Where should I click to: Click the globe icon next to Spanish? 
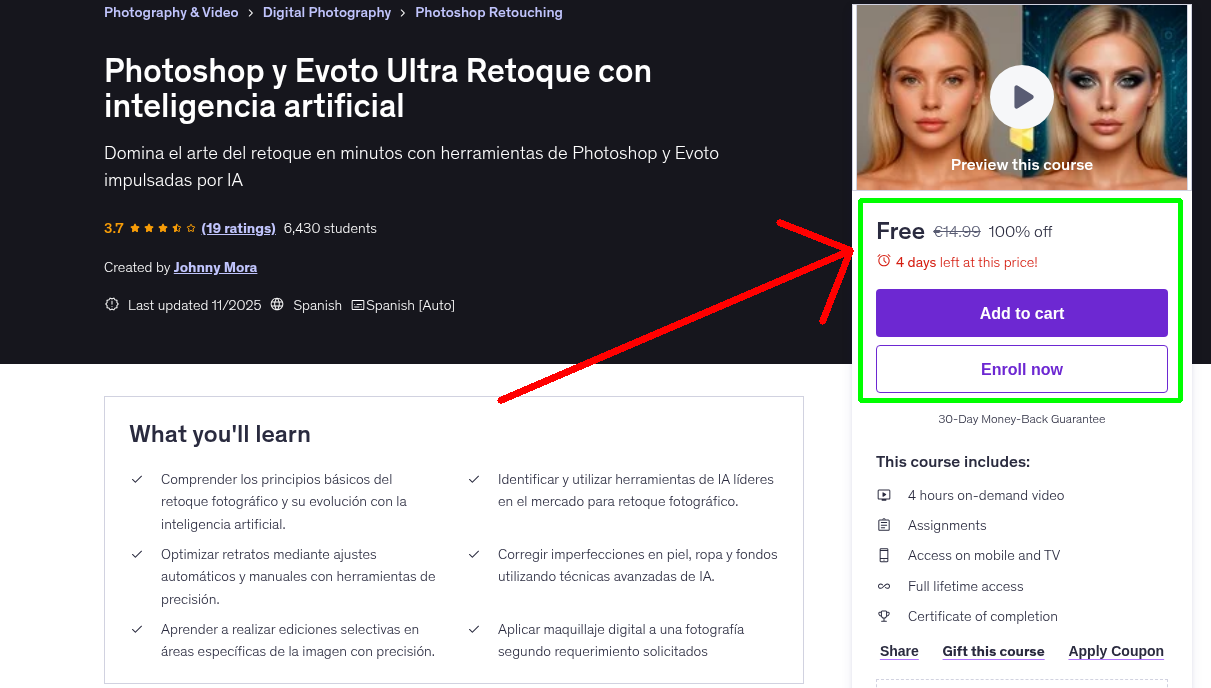coord(277,305)
